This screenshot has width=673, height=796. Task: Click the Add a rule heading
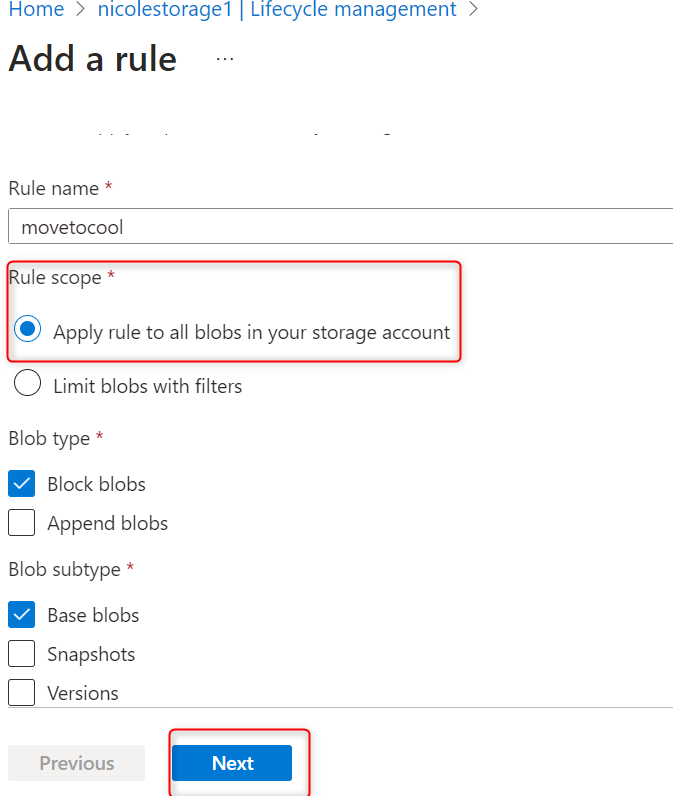click(x=93, y=59)
